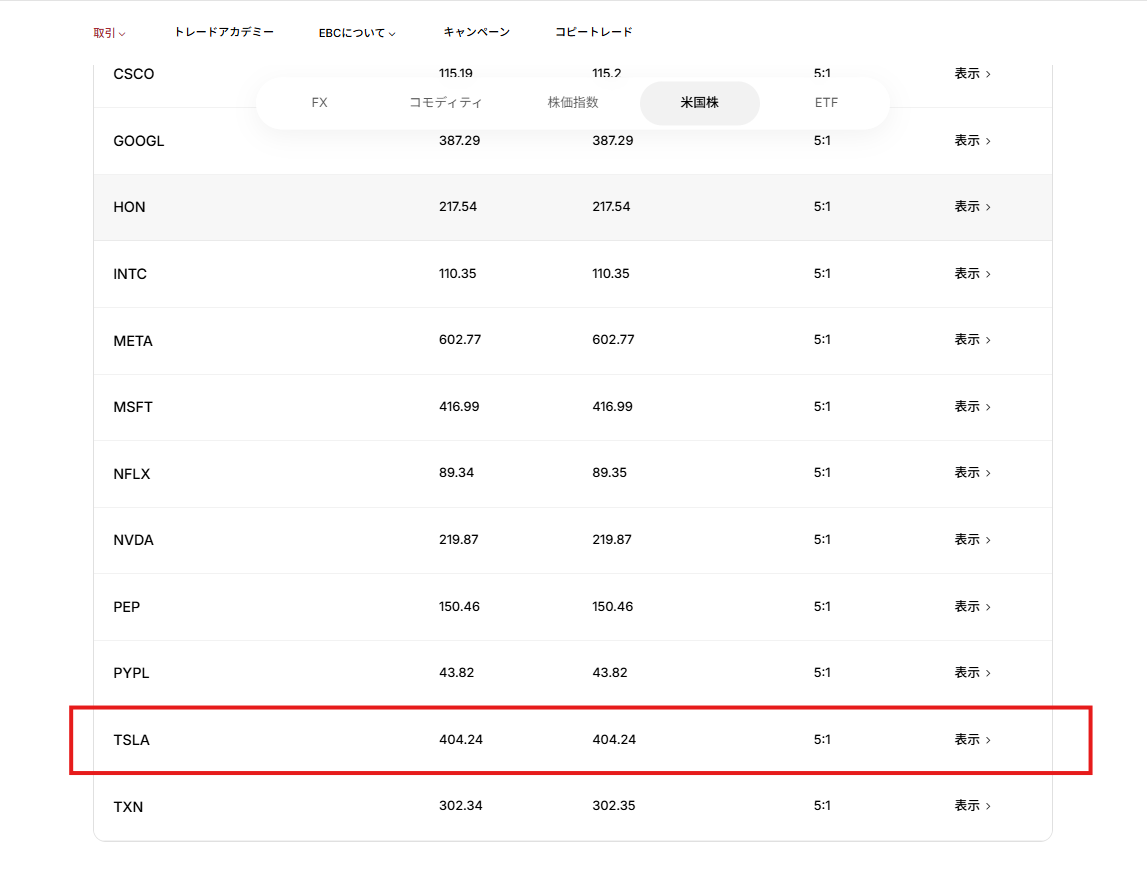Click 表示 link in PYPL row
This screenshot has height=870, width=1147.
point(972,672)
